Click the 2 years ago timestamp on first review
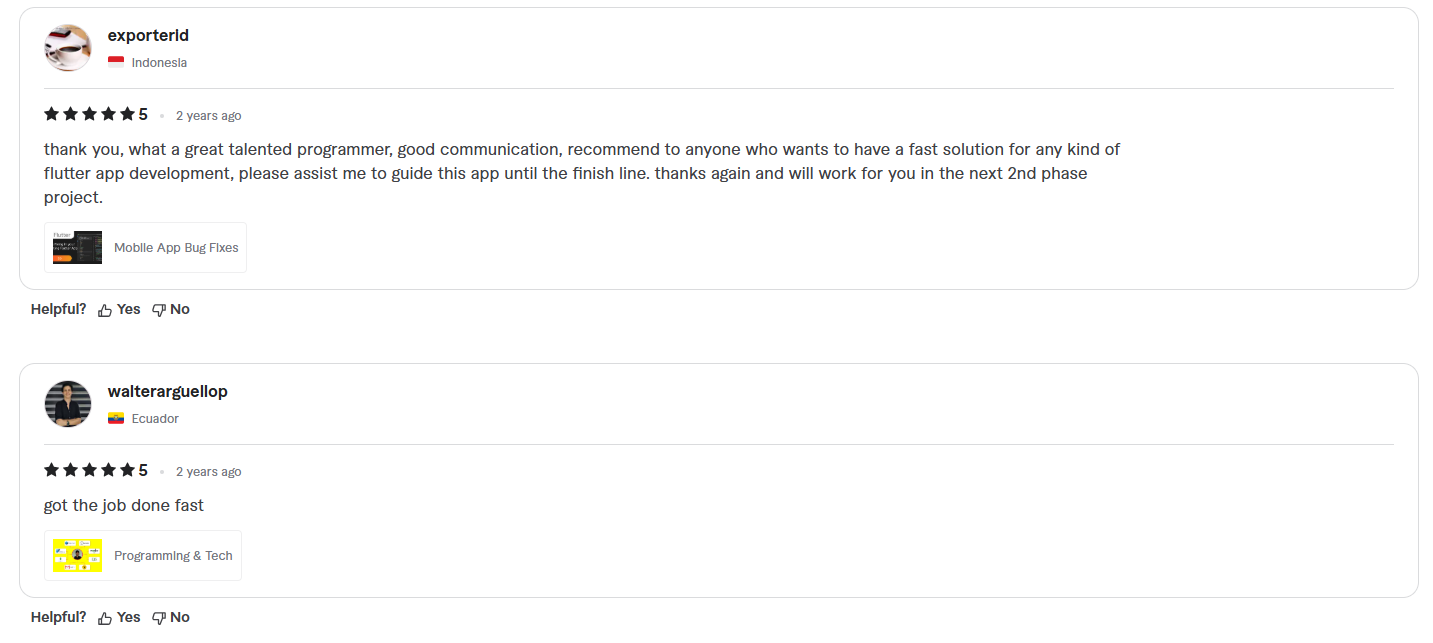This screenshot has width=1433, height=643. [x=208, y=115]
